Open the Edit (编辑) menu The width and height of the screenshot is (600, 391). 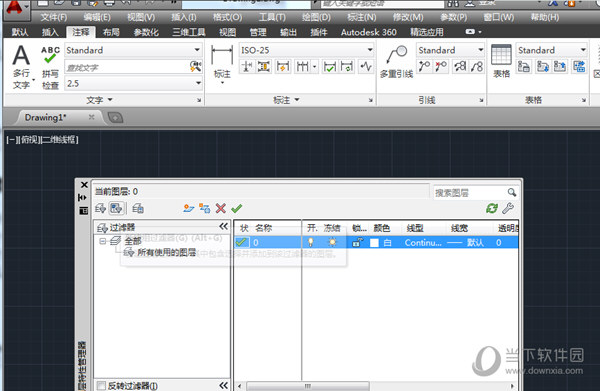pyautogui.click(x=97, y=17)
